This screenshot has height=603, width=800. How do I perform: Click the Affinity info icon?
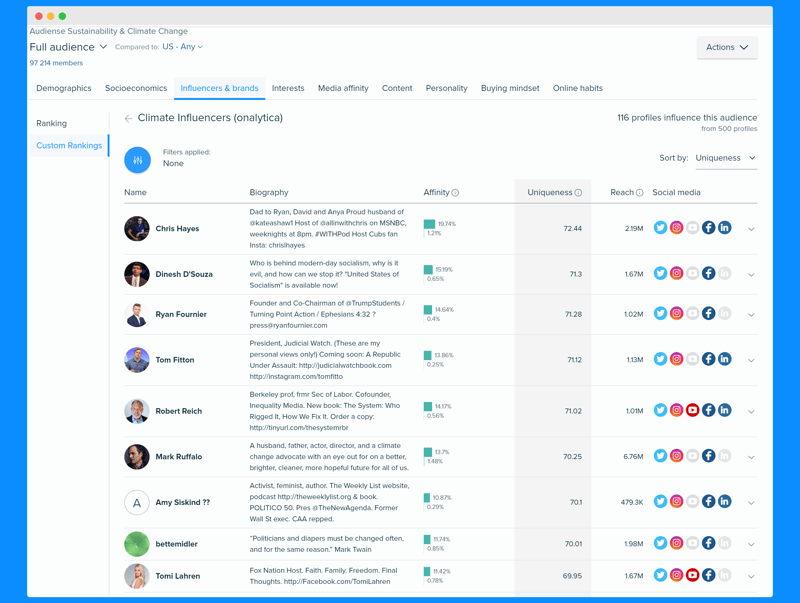tap(455, 193)
